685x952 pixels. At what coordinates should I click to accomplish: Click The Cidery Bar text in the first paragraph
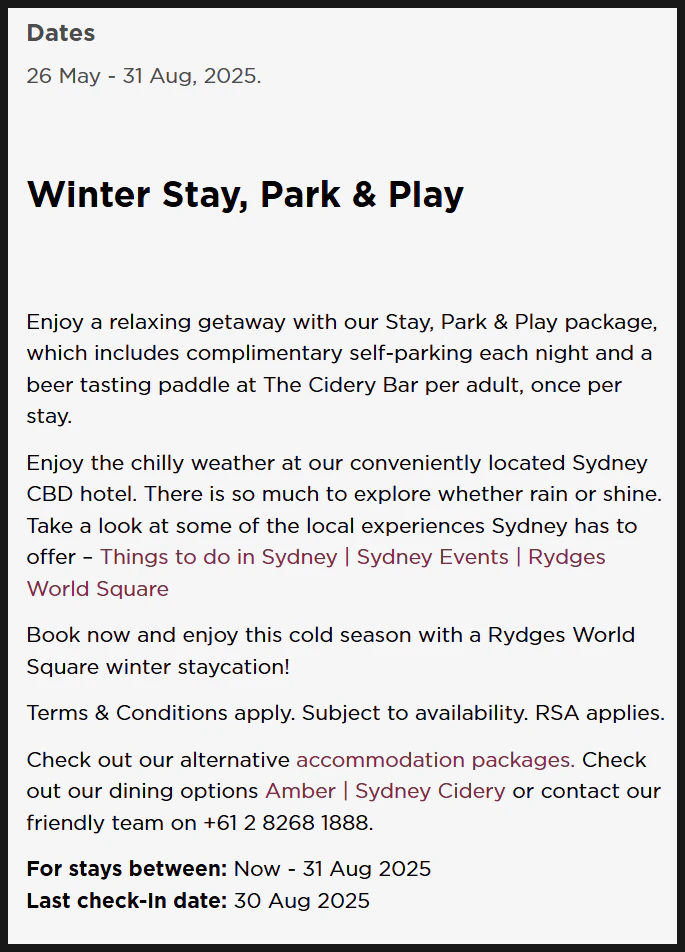tap(340, 385)
